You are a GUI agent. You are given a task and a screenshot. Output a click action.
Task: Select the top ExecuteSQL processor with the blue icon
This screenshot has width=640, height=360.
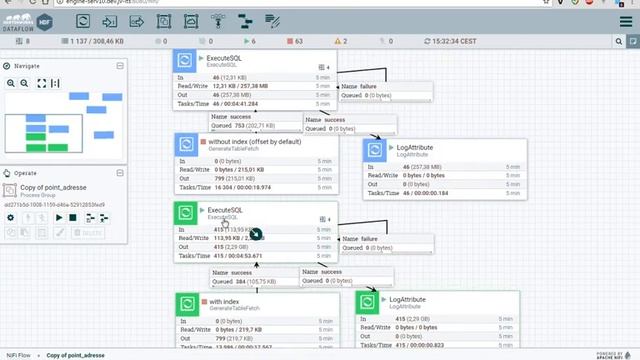(255, 80)
